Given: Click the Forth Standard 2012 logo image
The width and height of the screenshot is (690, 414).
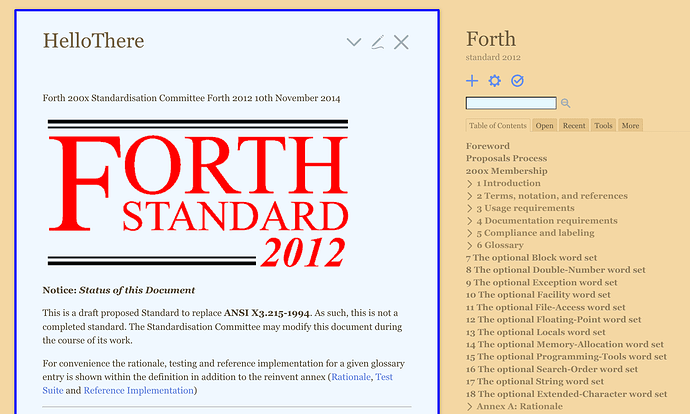Looking at the screenshot, I should pyautogui.click(x=196, y=193).
